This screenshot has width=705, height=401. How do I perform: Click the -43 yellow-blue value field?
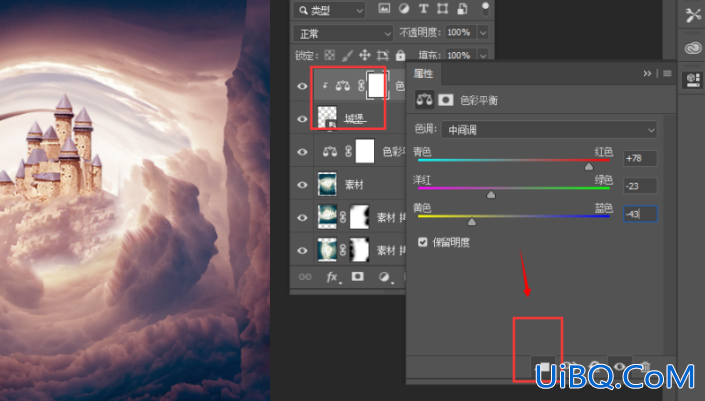[x=640, y=214]
